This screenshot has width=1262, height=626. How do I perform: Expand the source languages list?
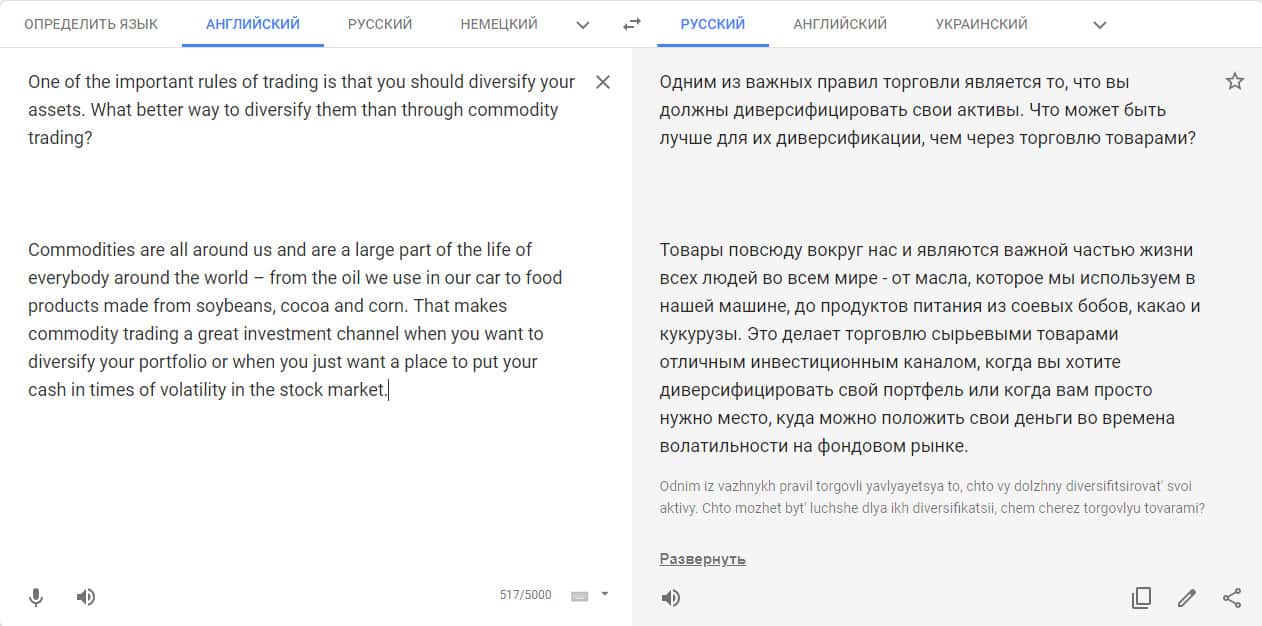click(x=583, y=24)
